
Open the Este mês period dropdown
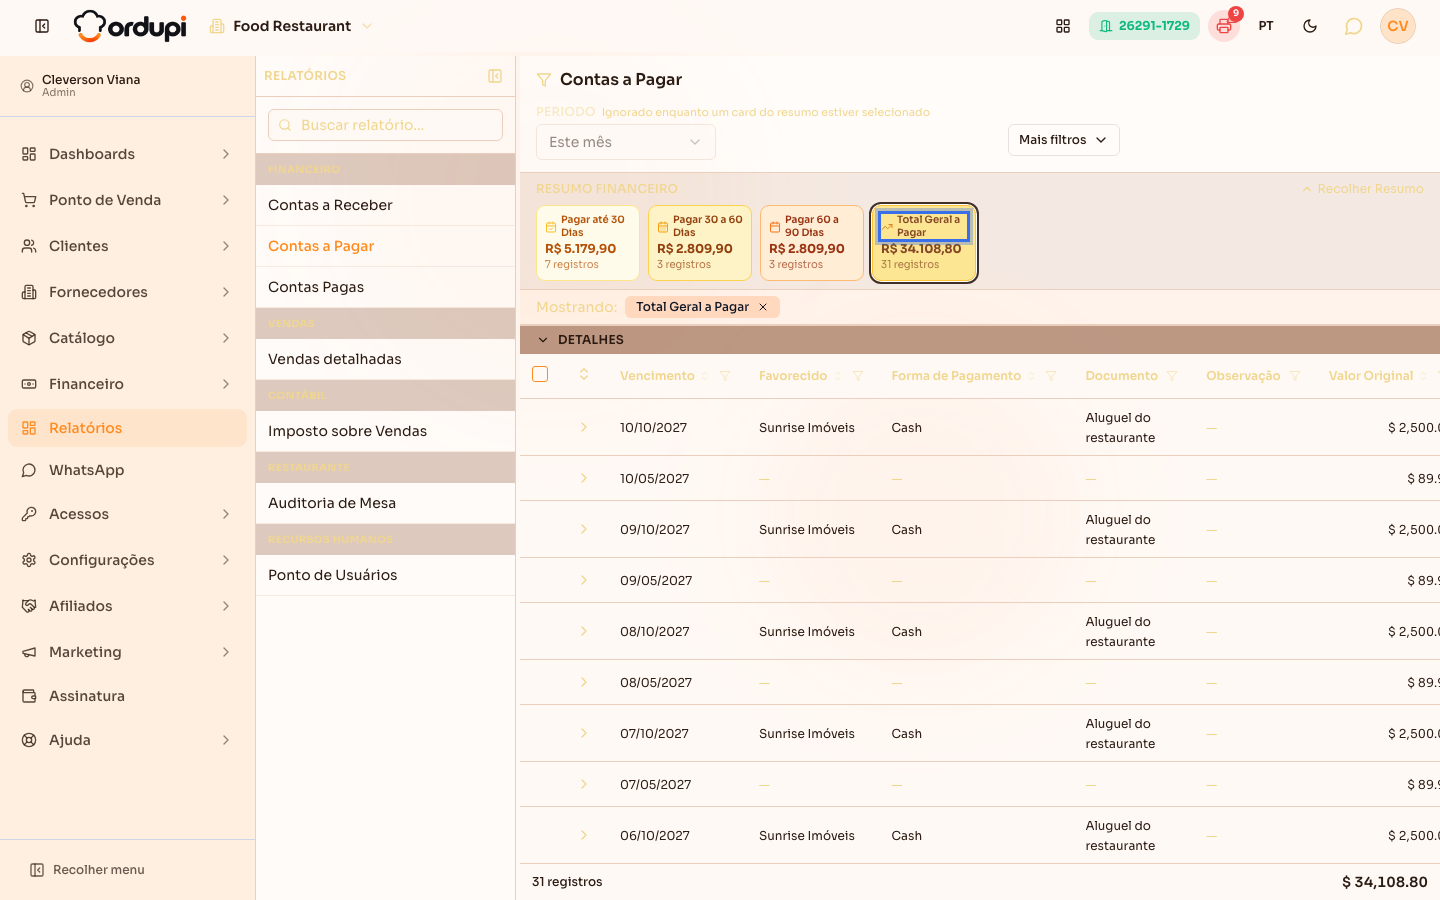[626, 142]
